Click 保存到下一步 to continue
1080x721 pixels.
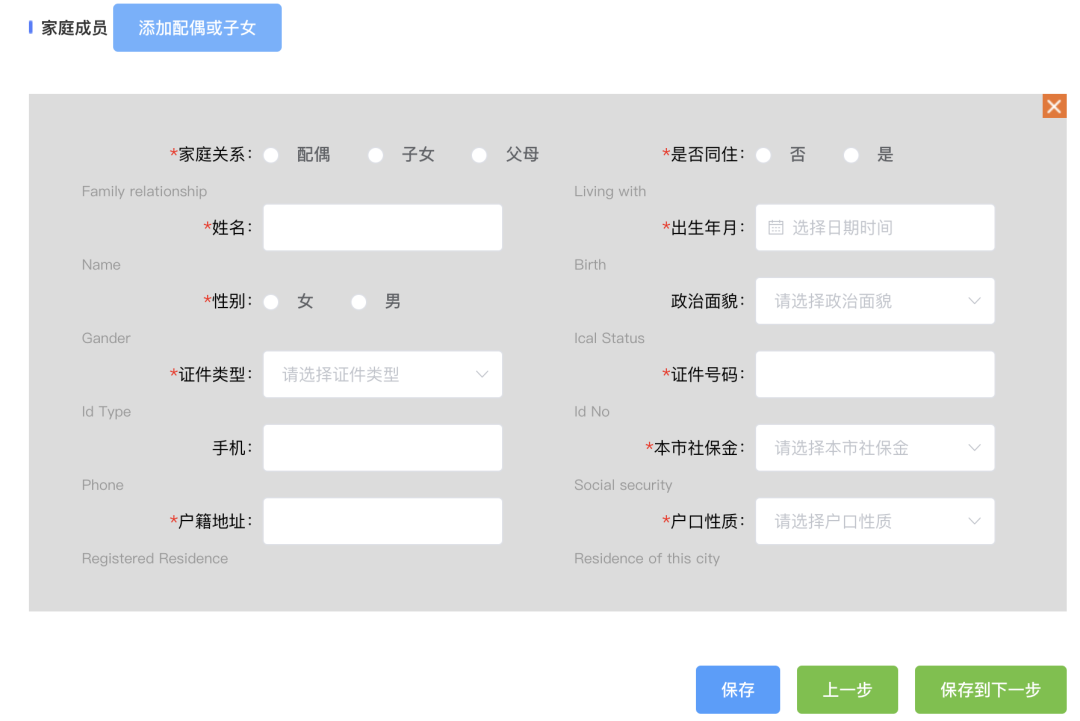[990, 690]
